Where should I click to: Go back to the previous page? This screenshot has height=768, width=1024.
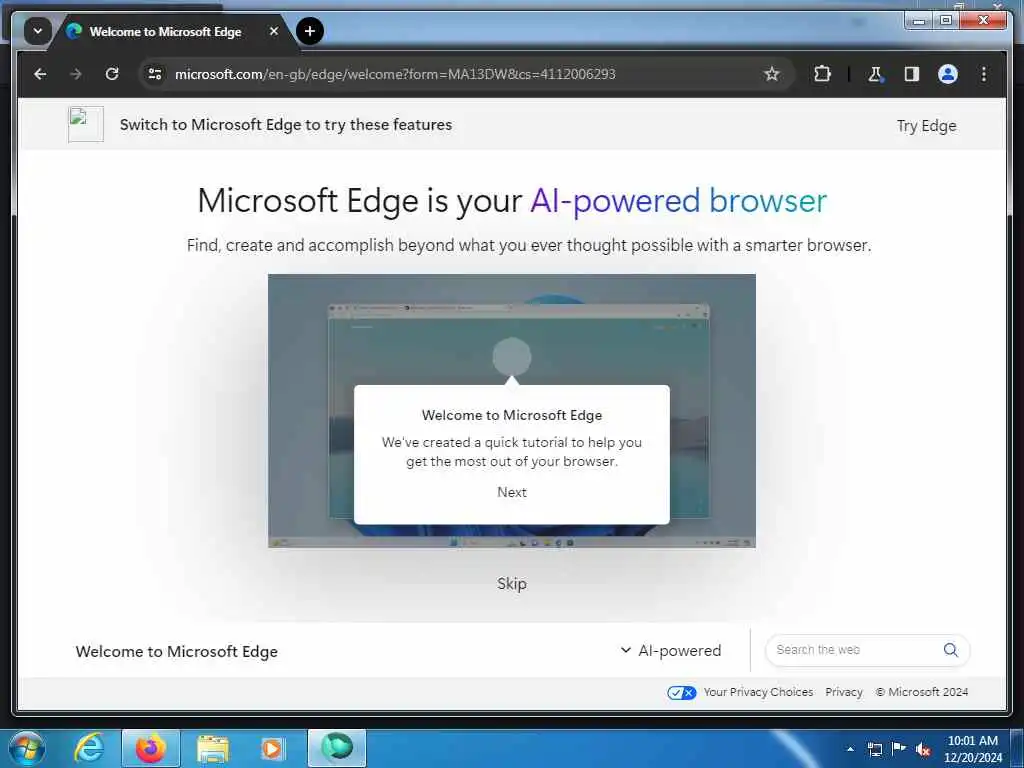pos(40,74)
